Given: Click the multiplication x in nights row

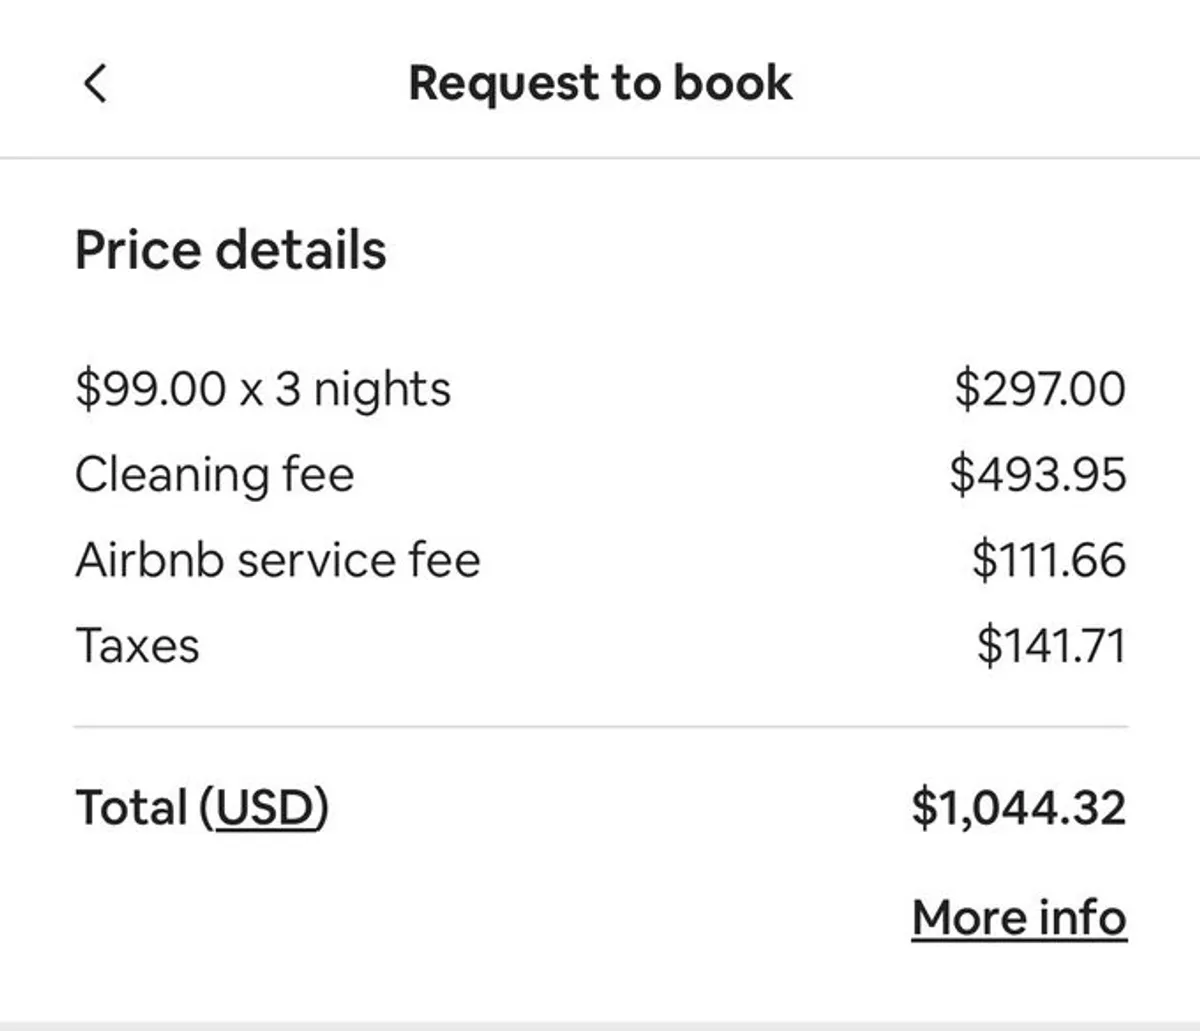Looking at the screenshot, I should (252, 391).
